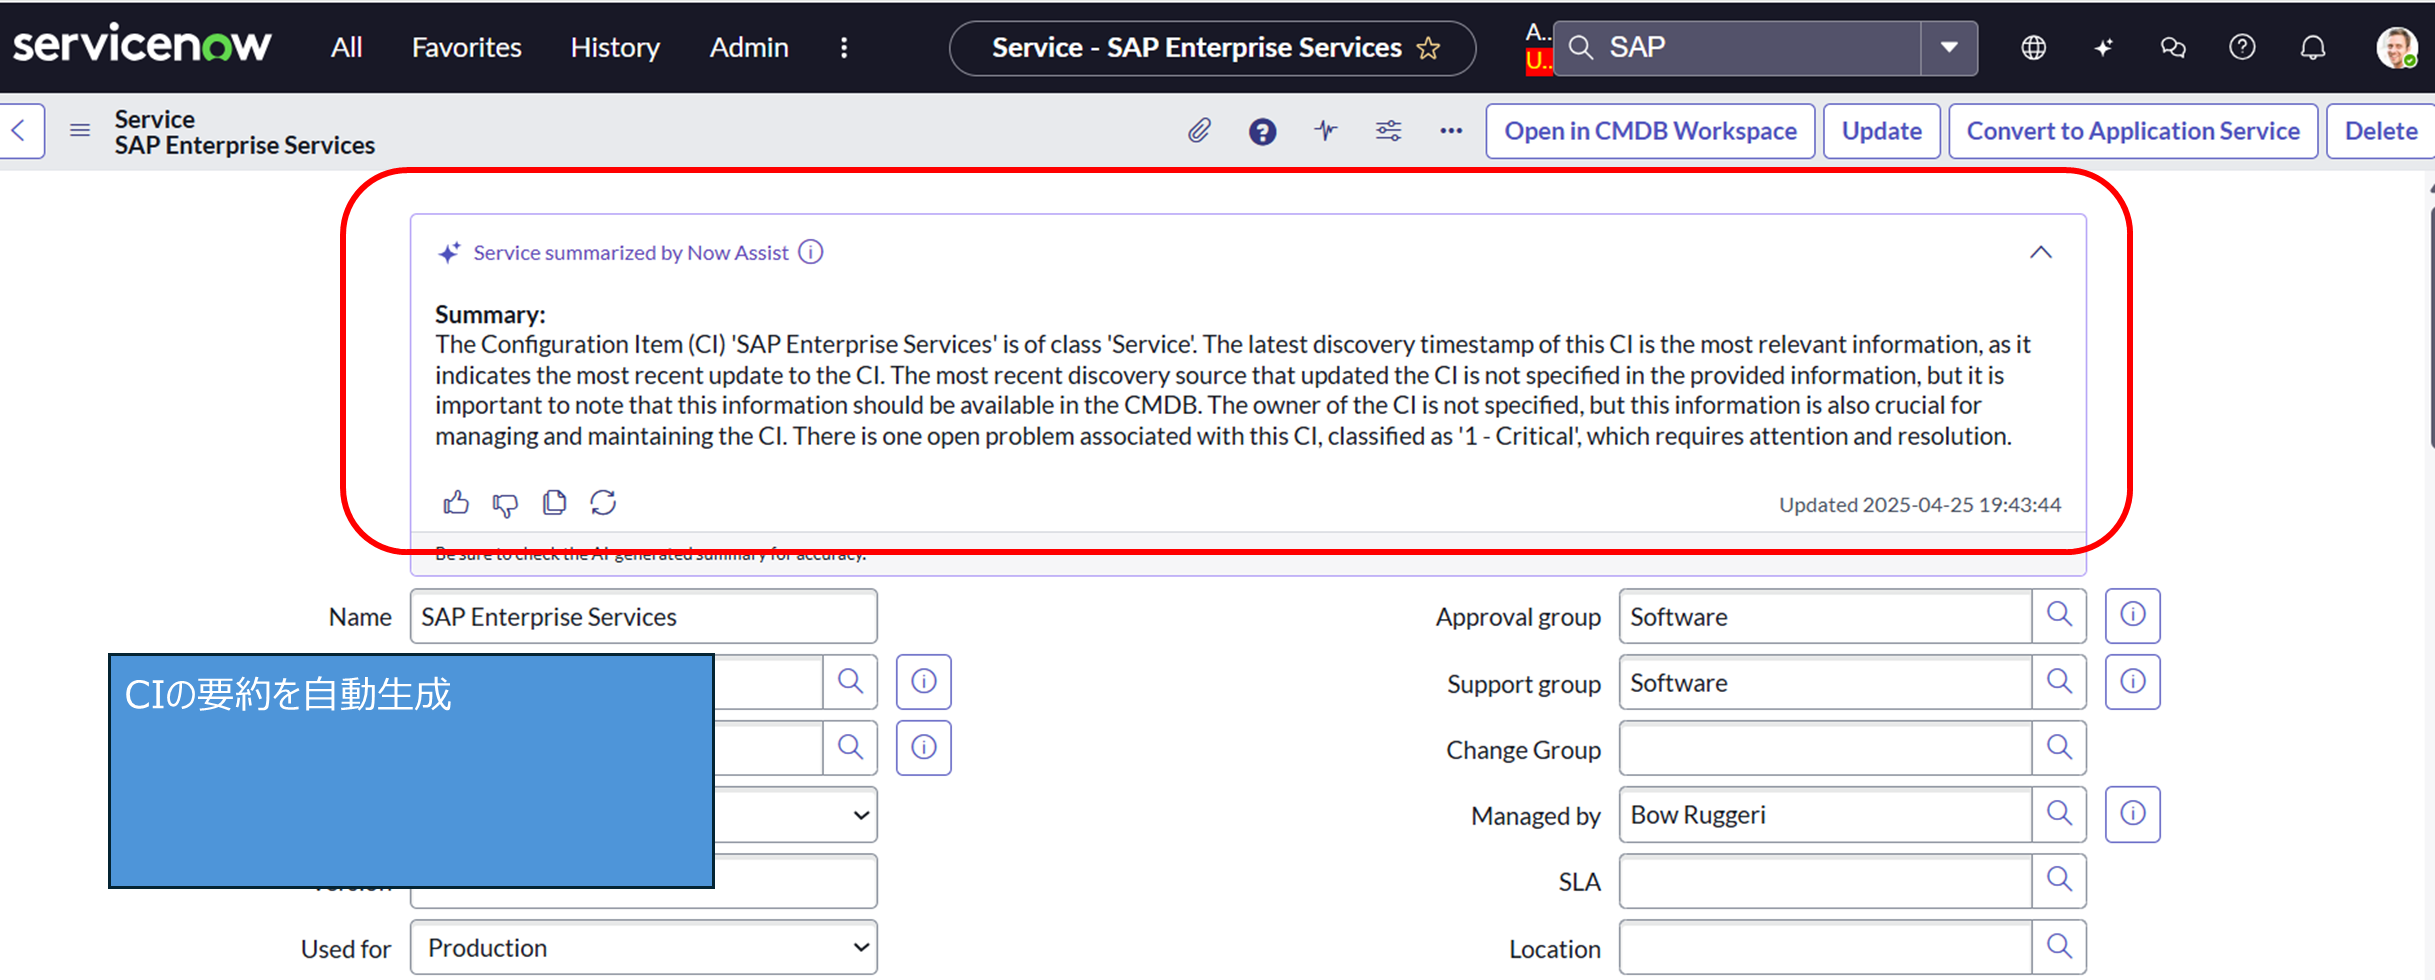This screenshot has width=2435, height=980.
Task: Open the Admin menu
Action: tap(749, 47)
